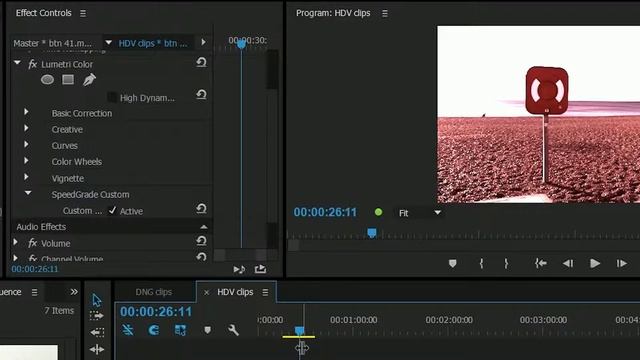Open Program monitor panel menu

(384, 13)
